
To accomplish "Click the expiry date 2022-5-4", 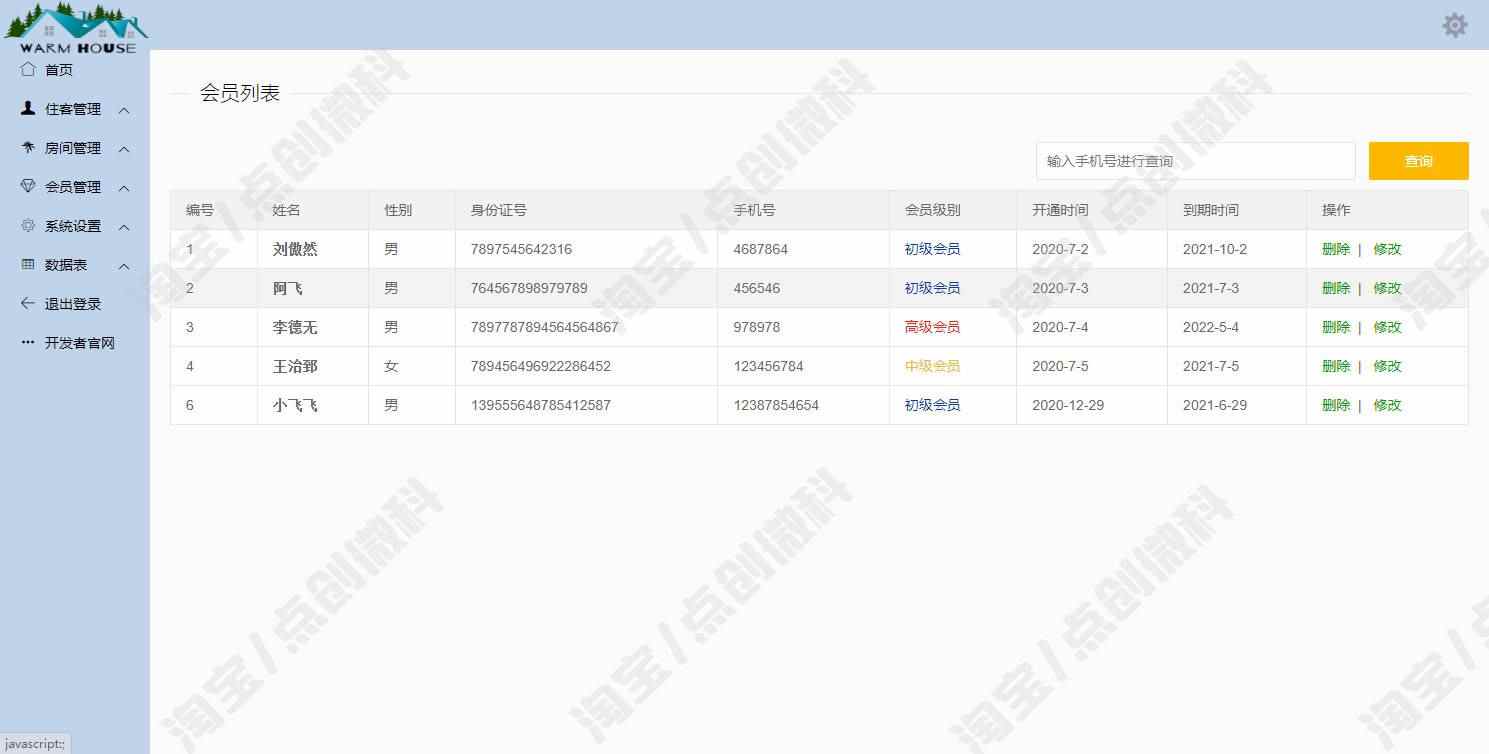I will coord(1211,327).
